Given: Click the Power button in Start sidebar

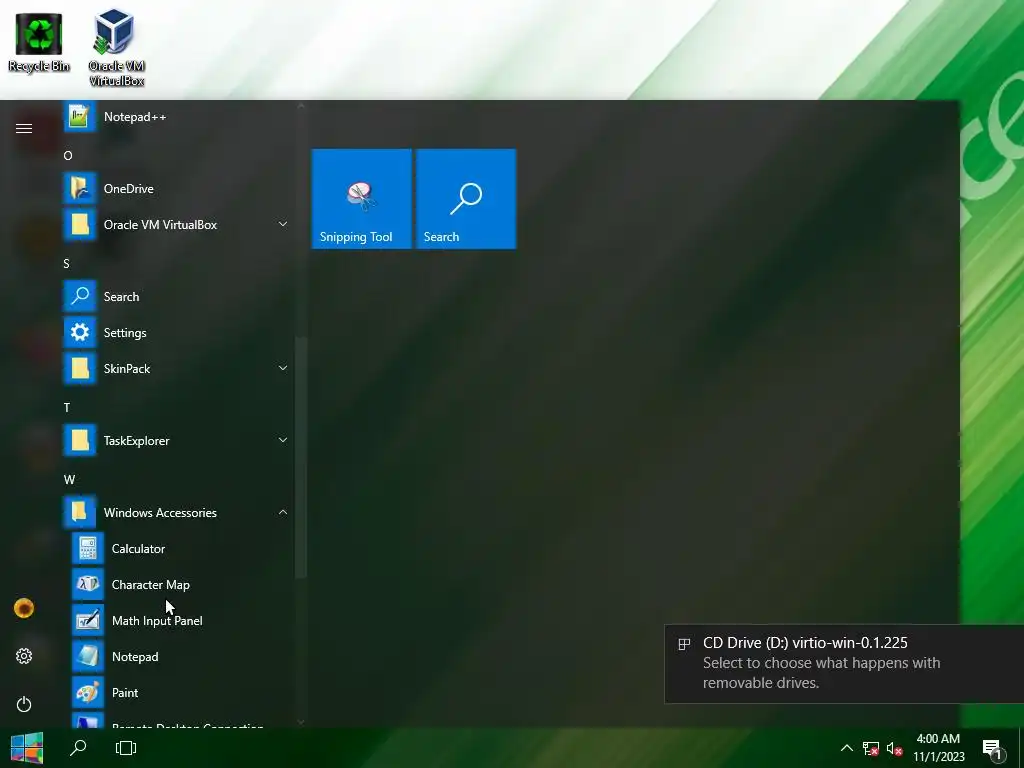Looking at the screenshot, I should pyautogui.click(x=24, y=704).
